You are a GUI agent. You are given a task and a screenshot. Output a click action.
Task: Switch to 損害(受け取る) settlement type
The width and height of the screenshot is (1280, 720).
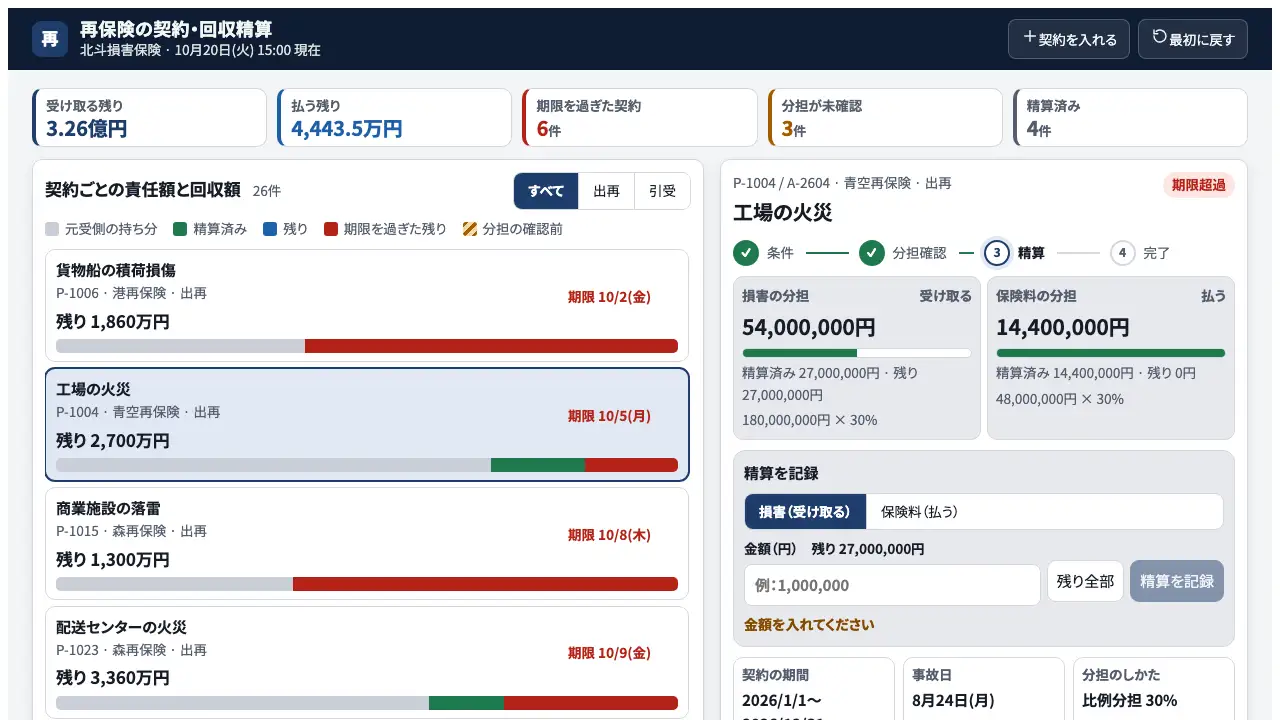point(805,511)
